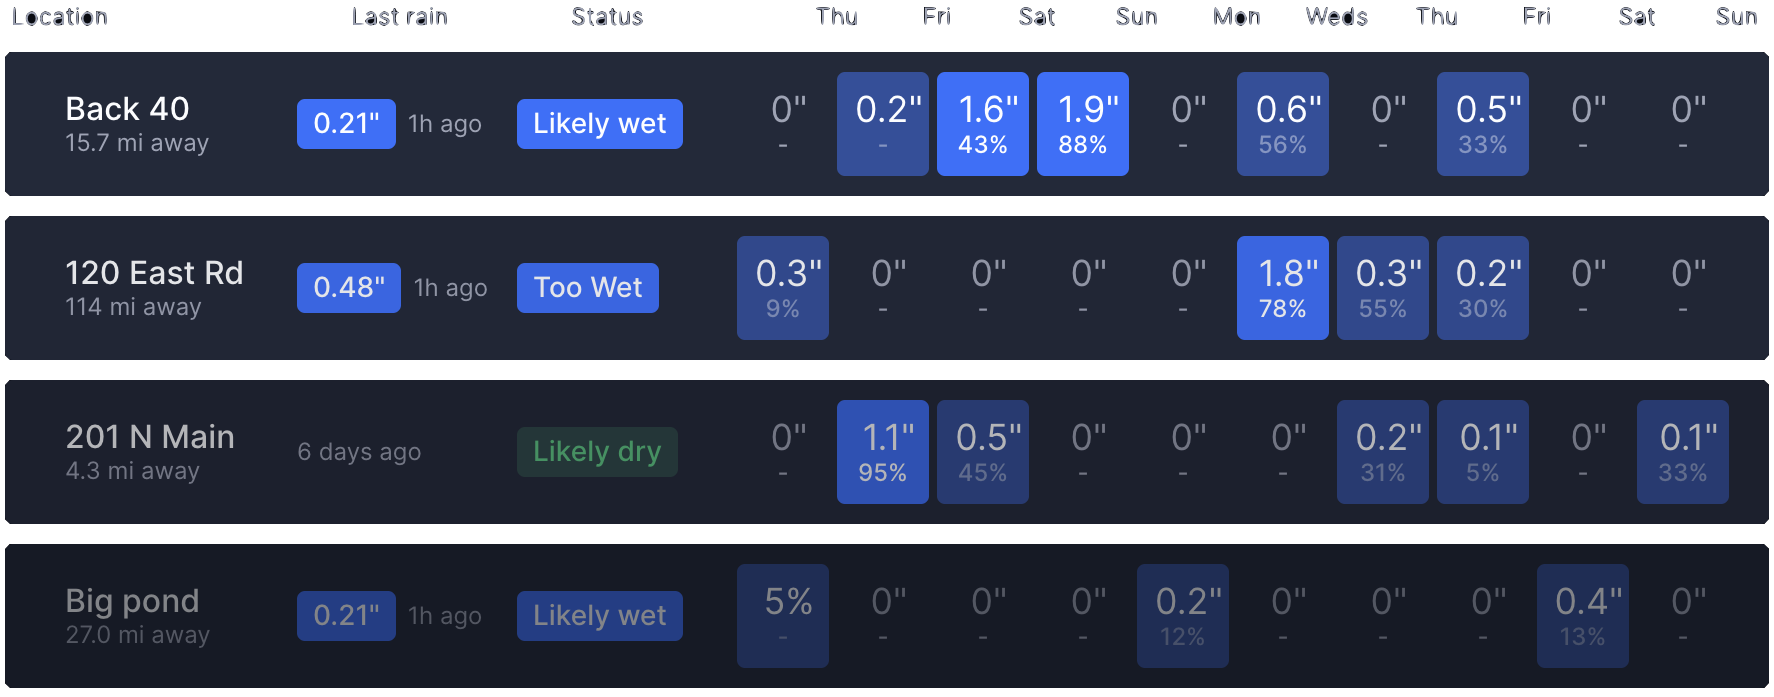Select the 201 N Main location
The height and width of the screenshot is (697, 1774).
(x=150, y=437)
